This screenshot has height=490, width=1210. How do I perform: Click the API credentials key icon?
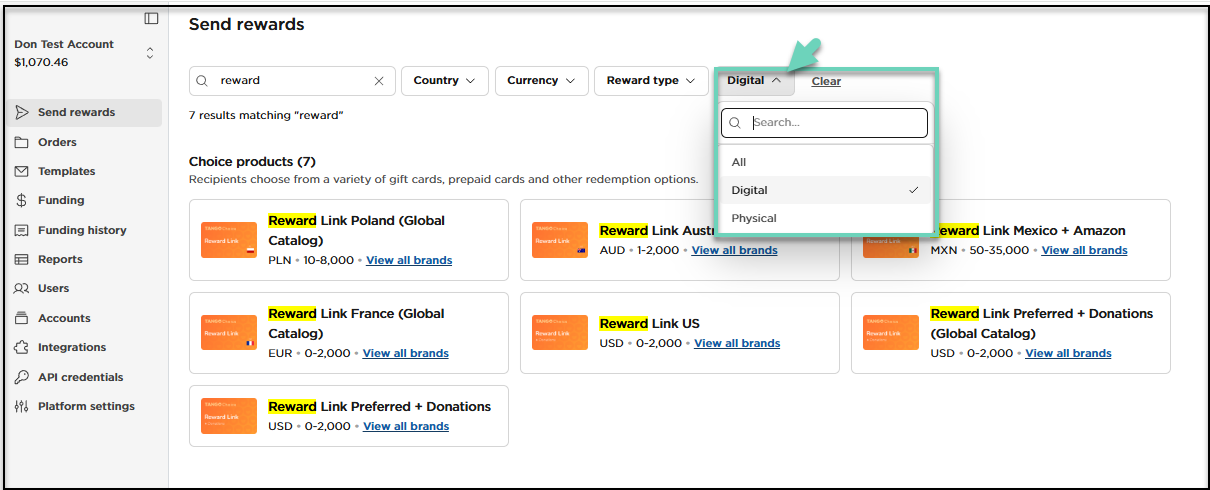21,377
